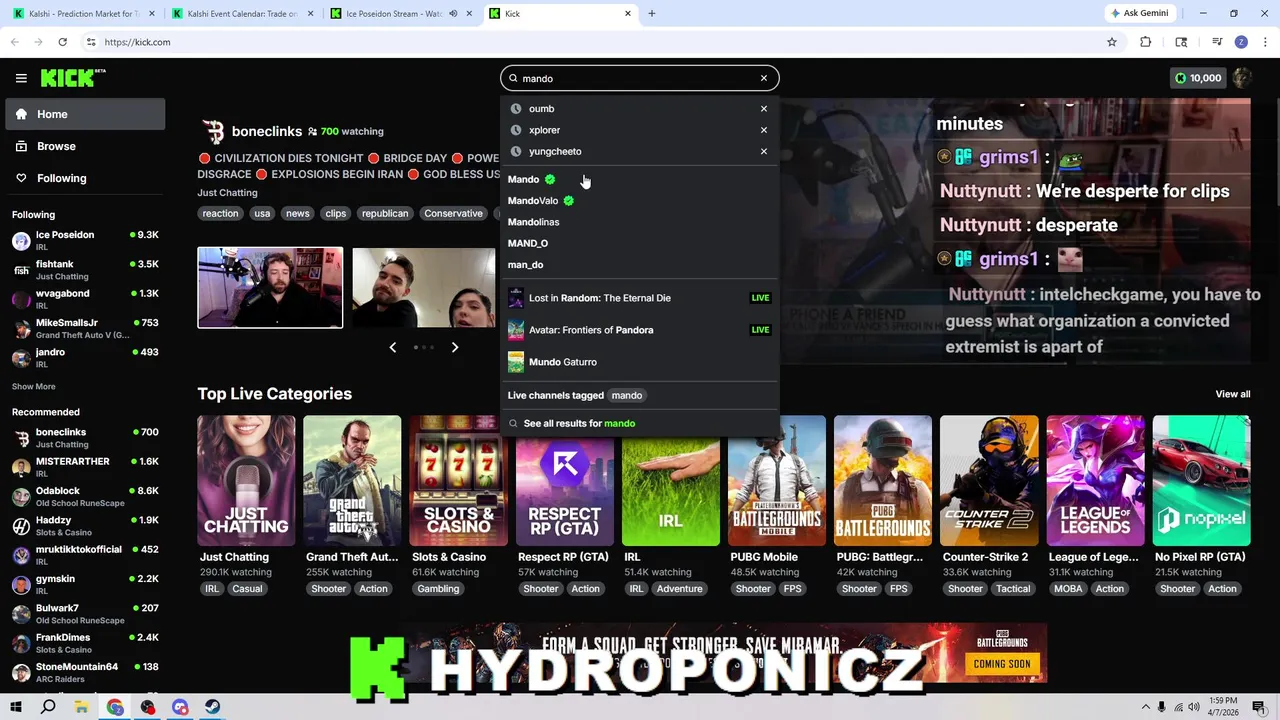Open the League of Legends category card

coord(1095,481)
